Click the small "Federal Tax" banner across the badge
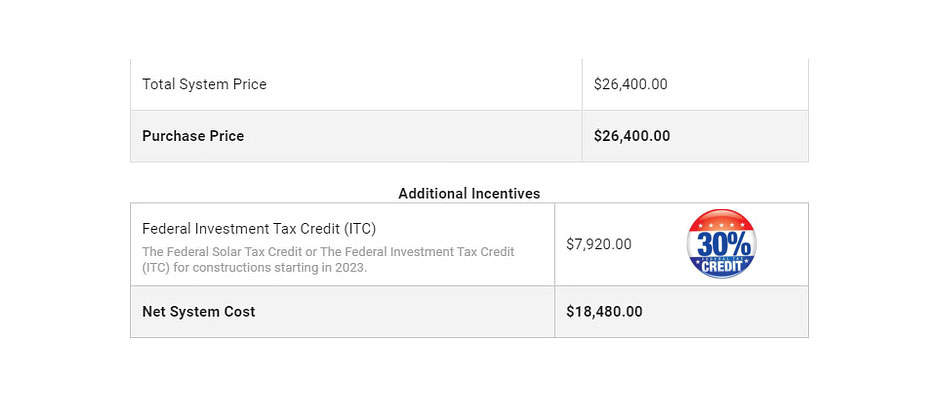The width and height of the screenshot is (936, 400). 721,256
